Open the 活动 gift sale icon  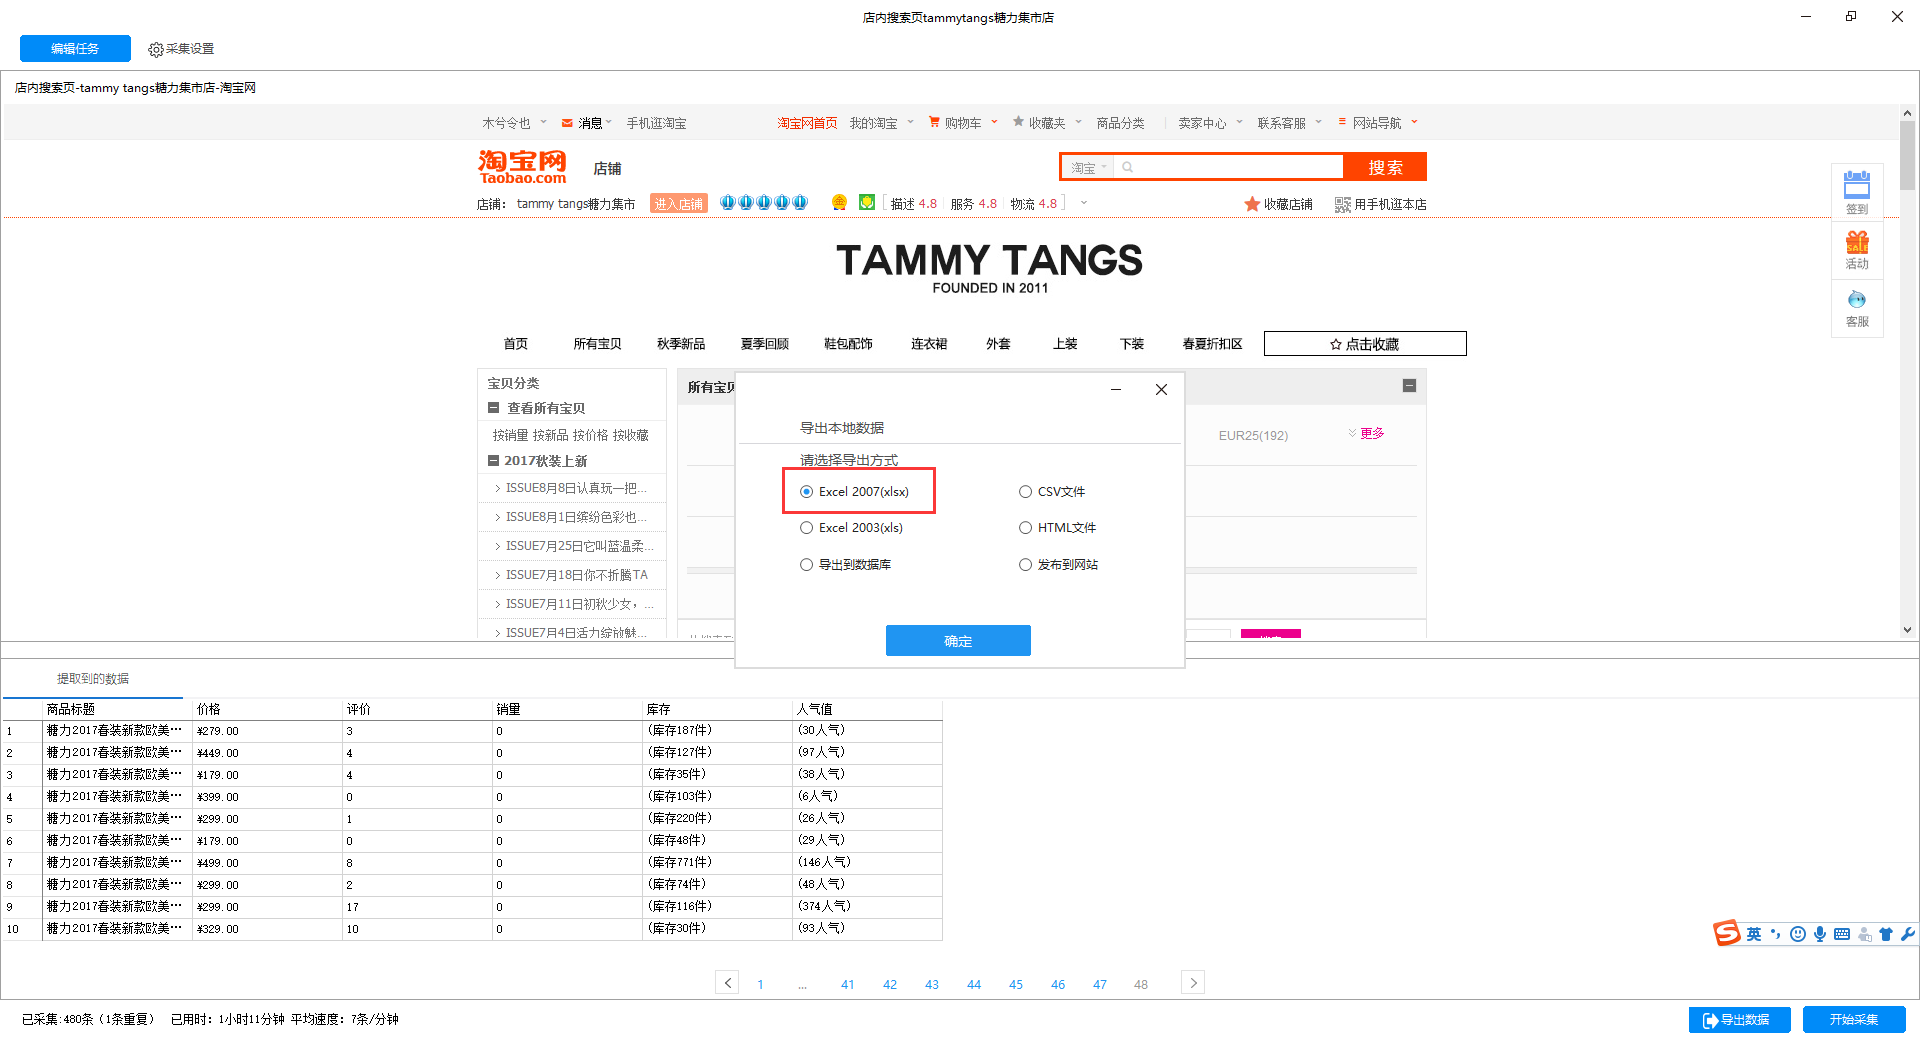tap(1857, 241)
